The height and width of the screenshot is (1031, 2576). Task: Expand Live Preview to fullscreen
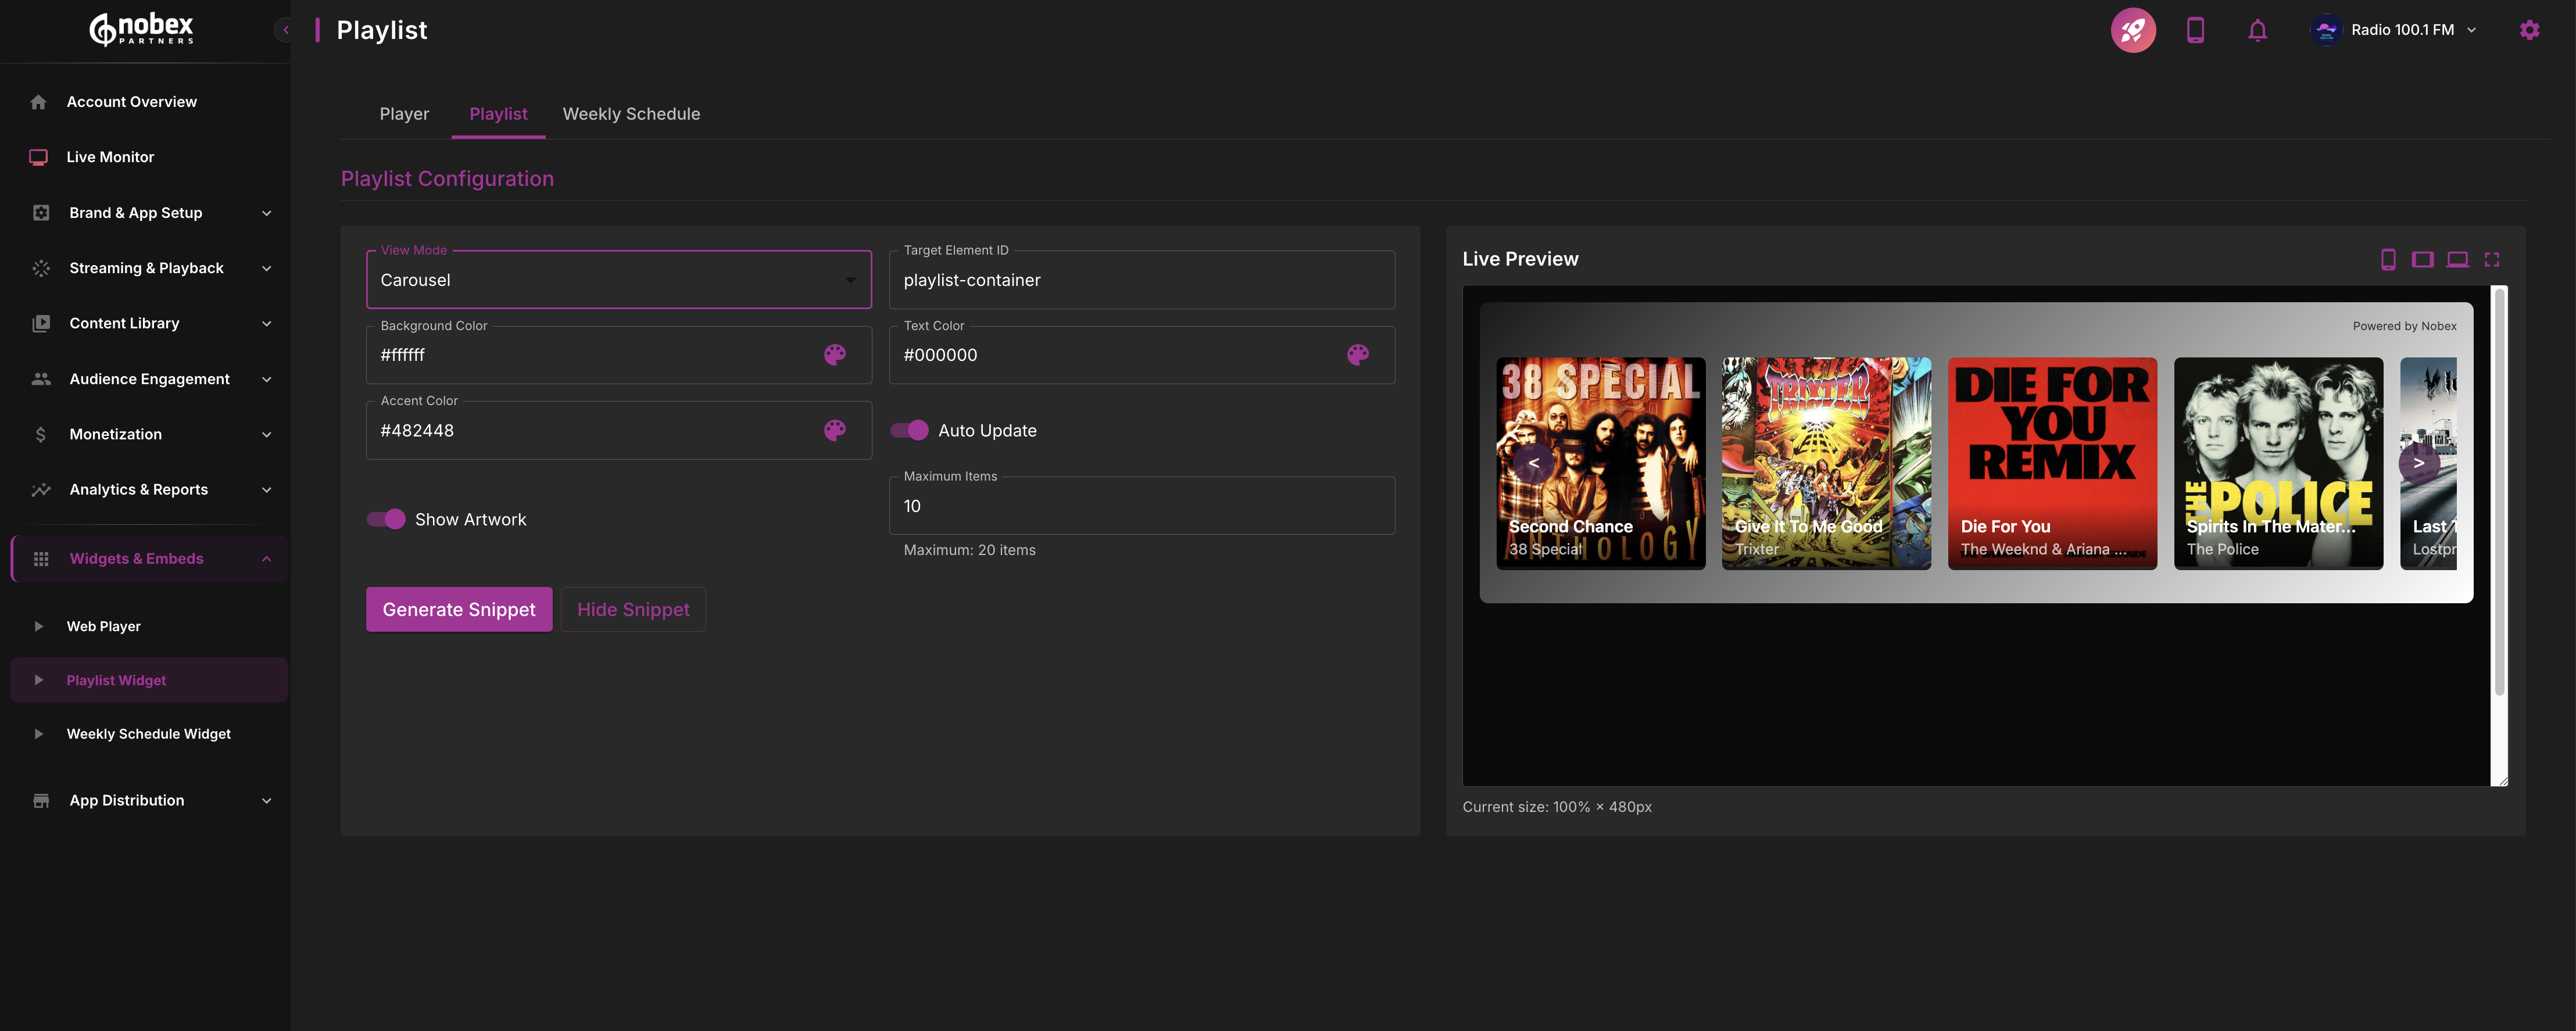click(x=2491, y=260)
